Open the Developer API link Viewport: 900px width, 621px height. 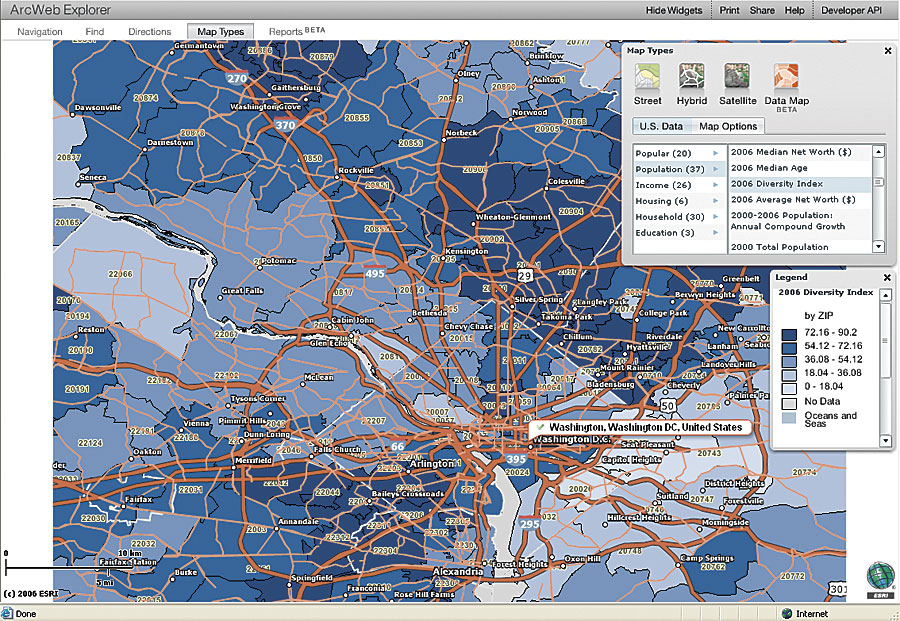[851, 10]
